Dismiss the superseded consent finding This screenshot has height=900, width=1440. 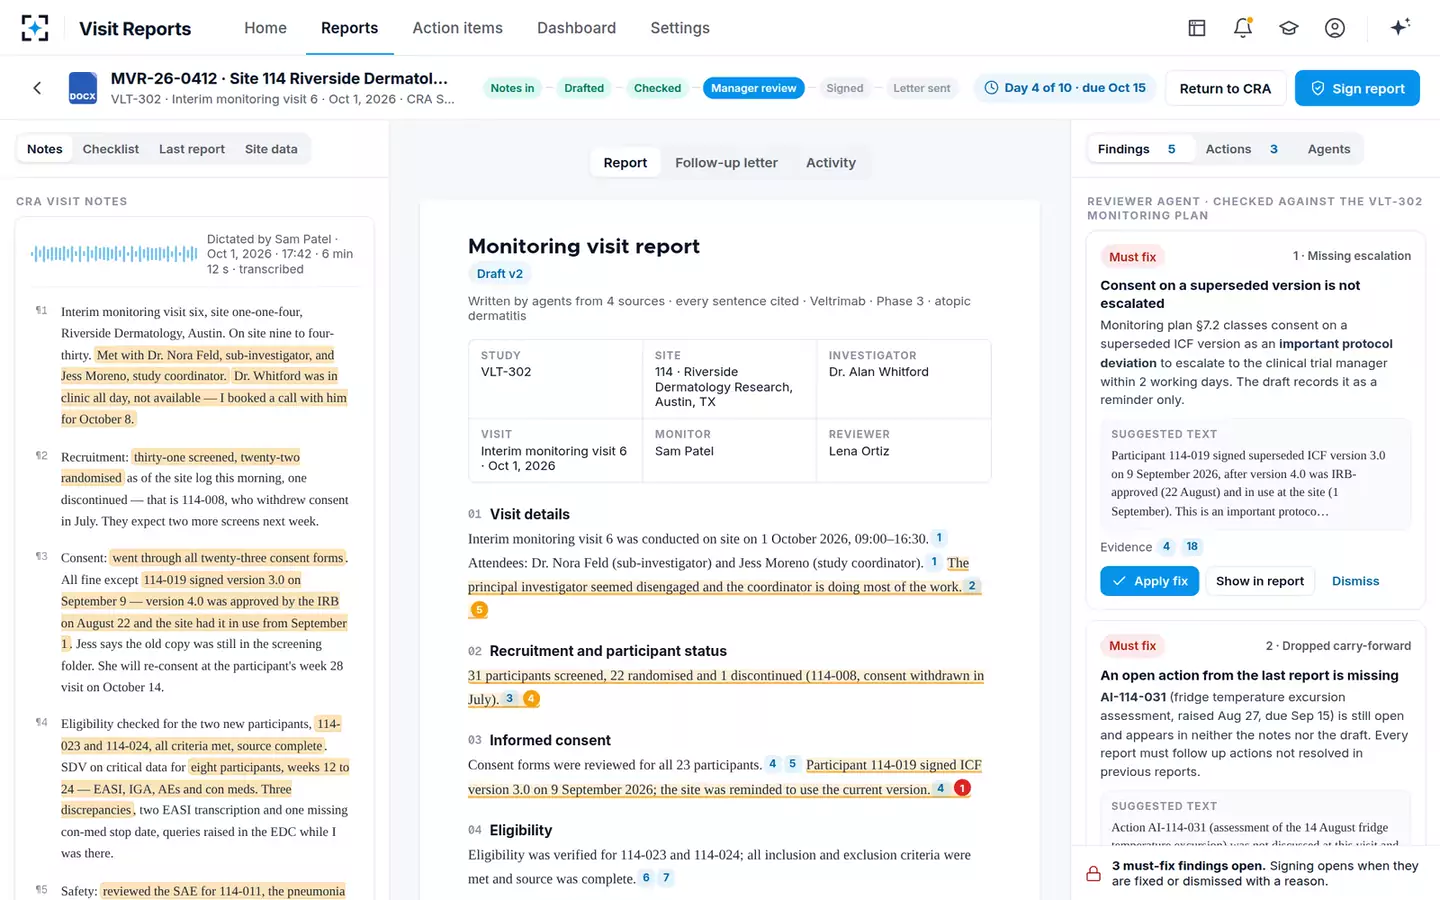[1355, 581]
